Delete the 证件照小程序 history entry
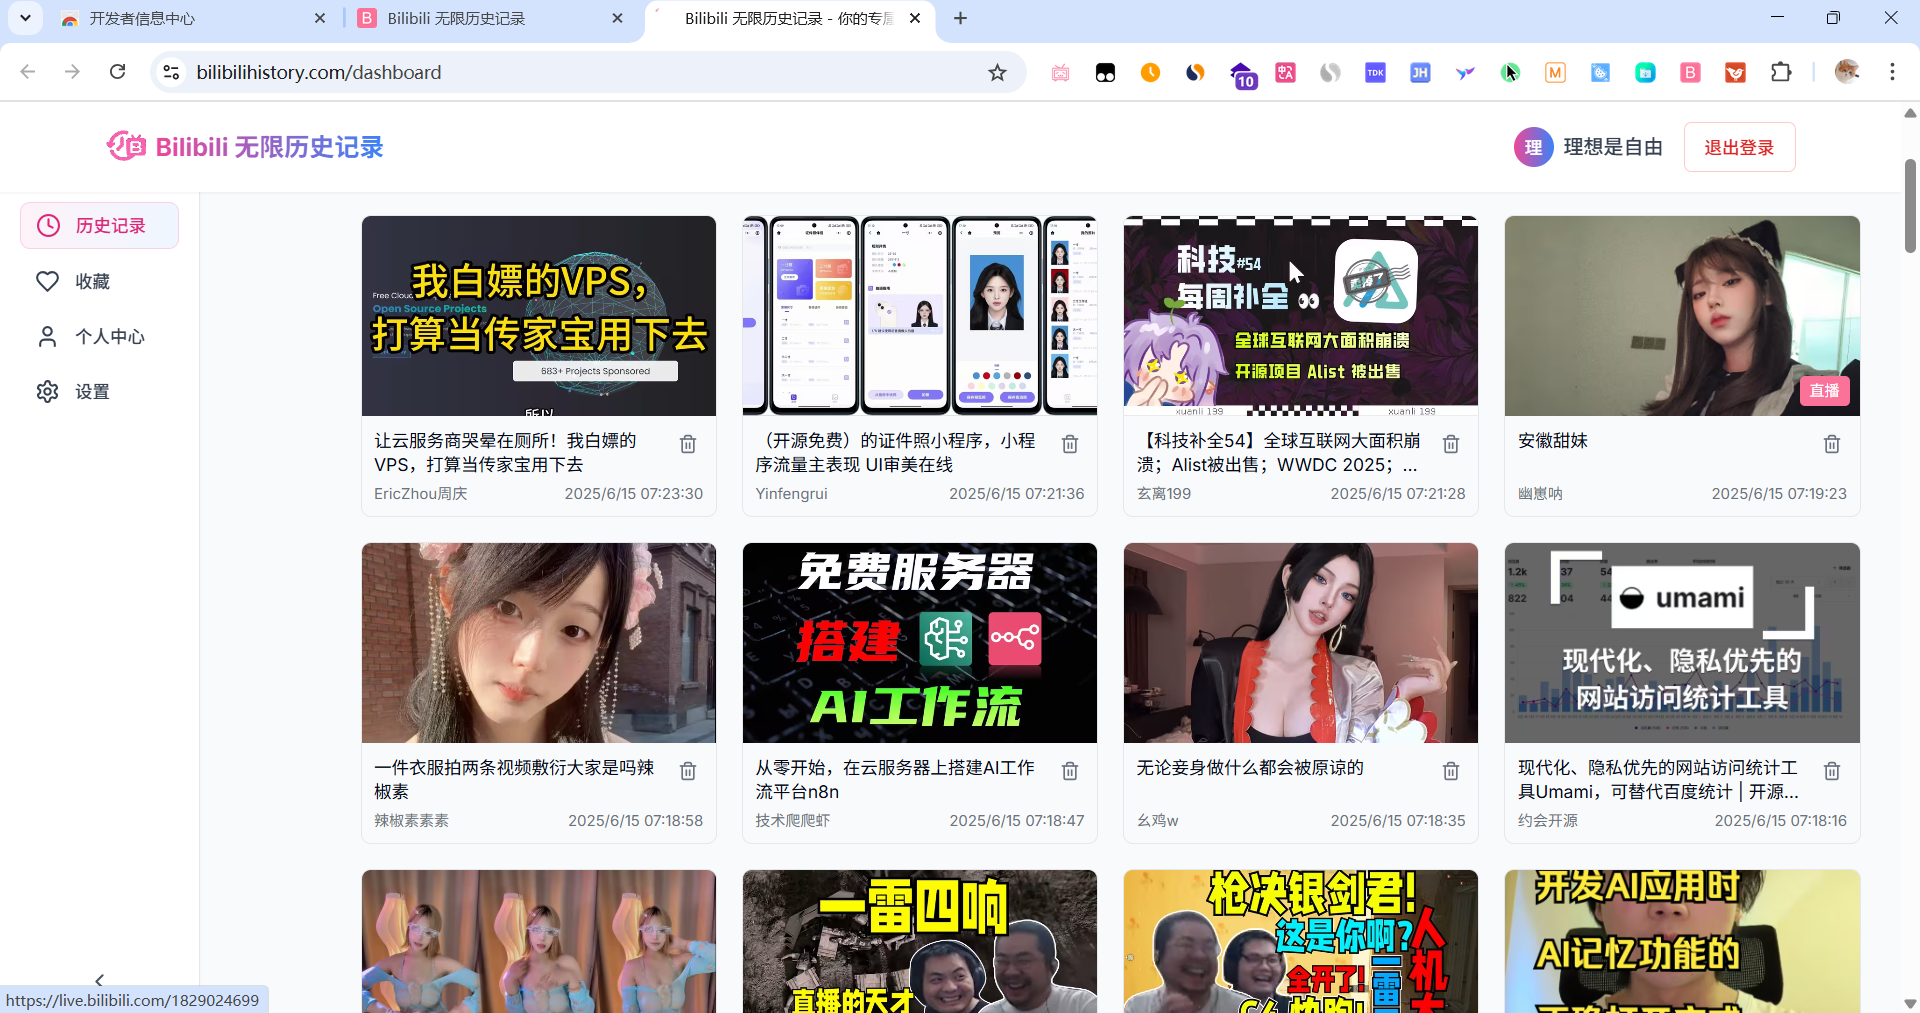1920x1013 pixels. (1070, 444)
